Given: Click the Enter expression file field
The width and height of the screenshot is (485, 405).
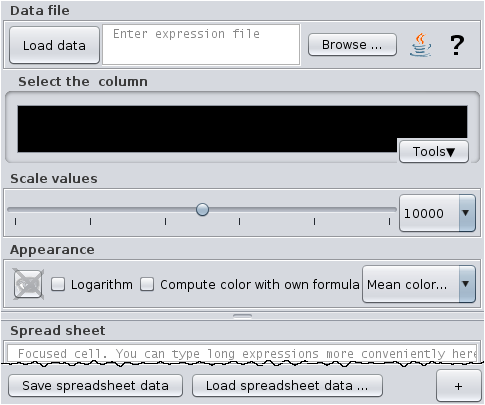Looking at the screenshot, I should [x=201, y=45].
